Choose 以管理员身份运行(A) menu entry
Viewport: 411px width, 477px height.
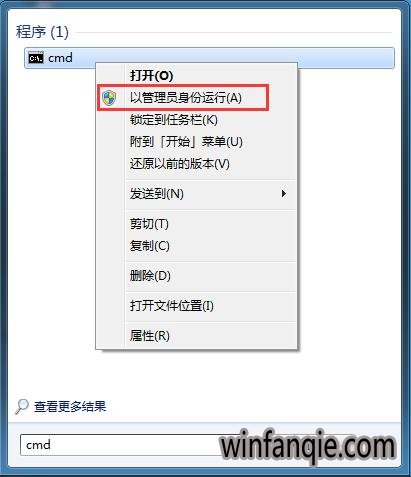pos(186,98)
